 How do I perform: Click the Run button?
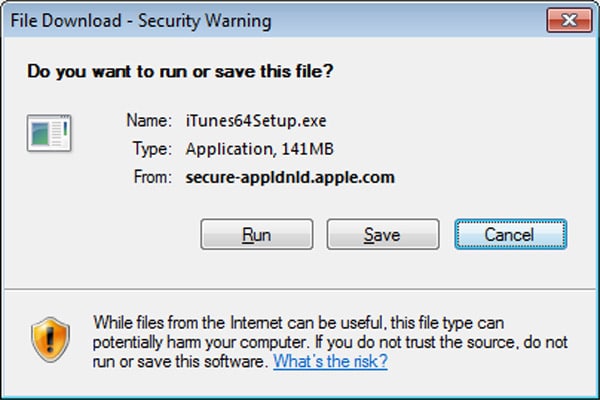[256, 235]
